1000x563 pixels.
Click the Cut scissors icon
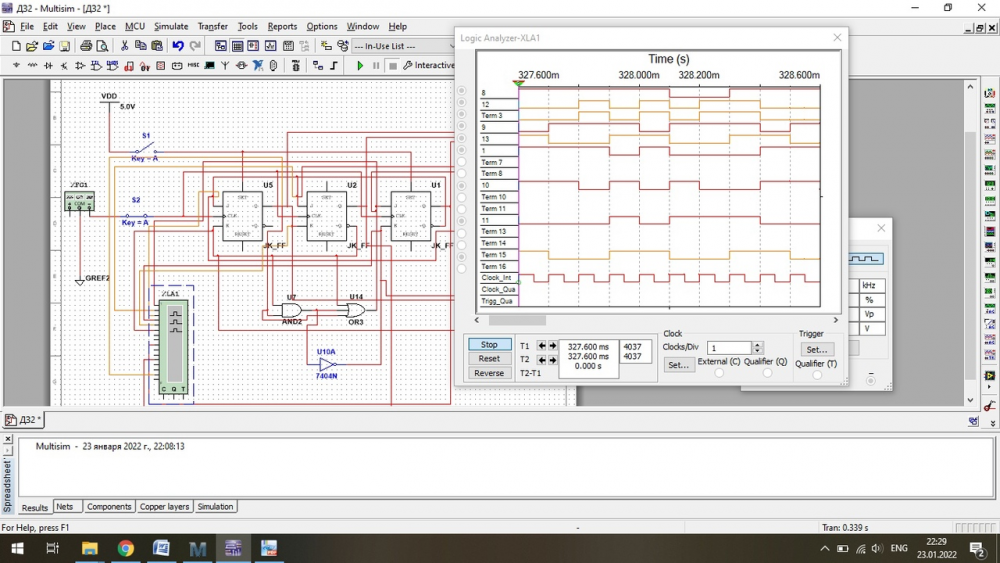point(124,46)
